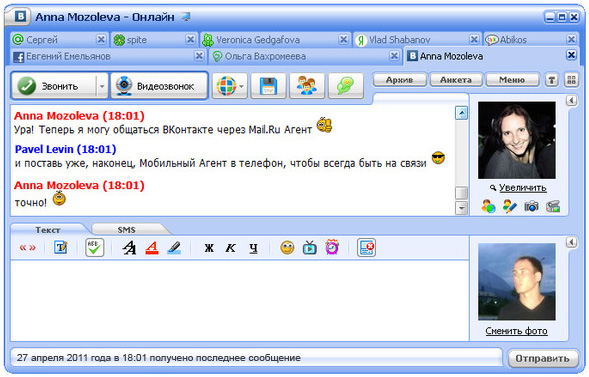Collapse Anna's photo panel with arrow
The height and width of the screenshot is (377, 589).
click(x=571, y=100)
